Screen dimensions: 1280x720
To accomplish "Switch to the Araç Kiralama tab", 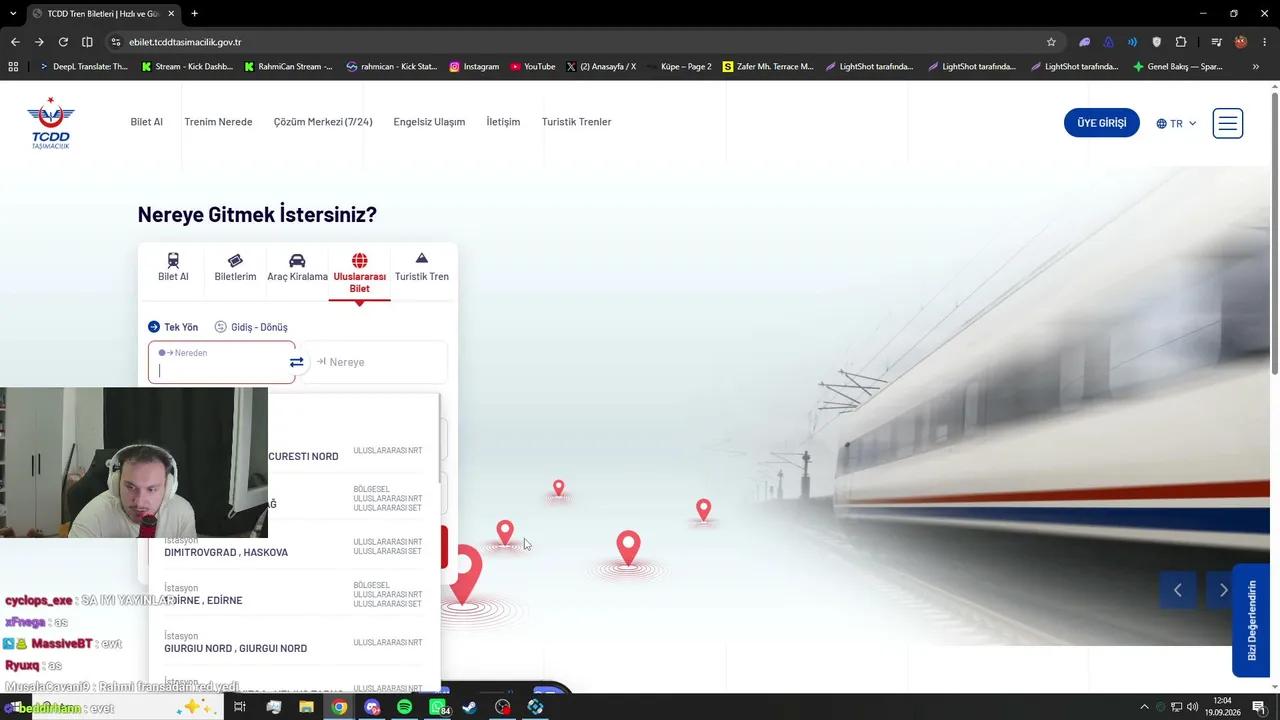I will [x=297, y=268].
